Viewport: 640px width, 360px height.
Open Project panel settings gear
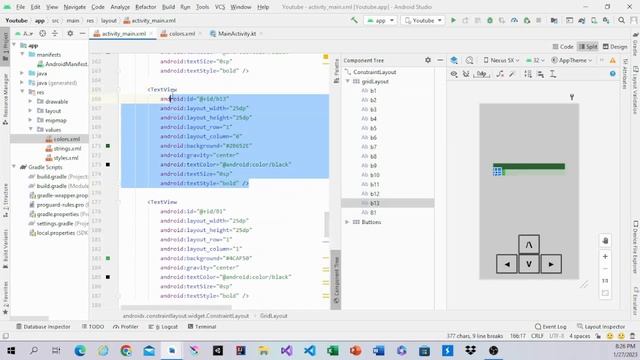[x=70, y=33]
